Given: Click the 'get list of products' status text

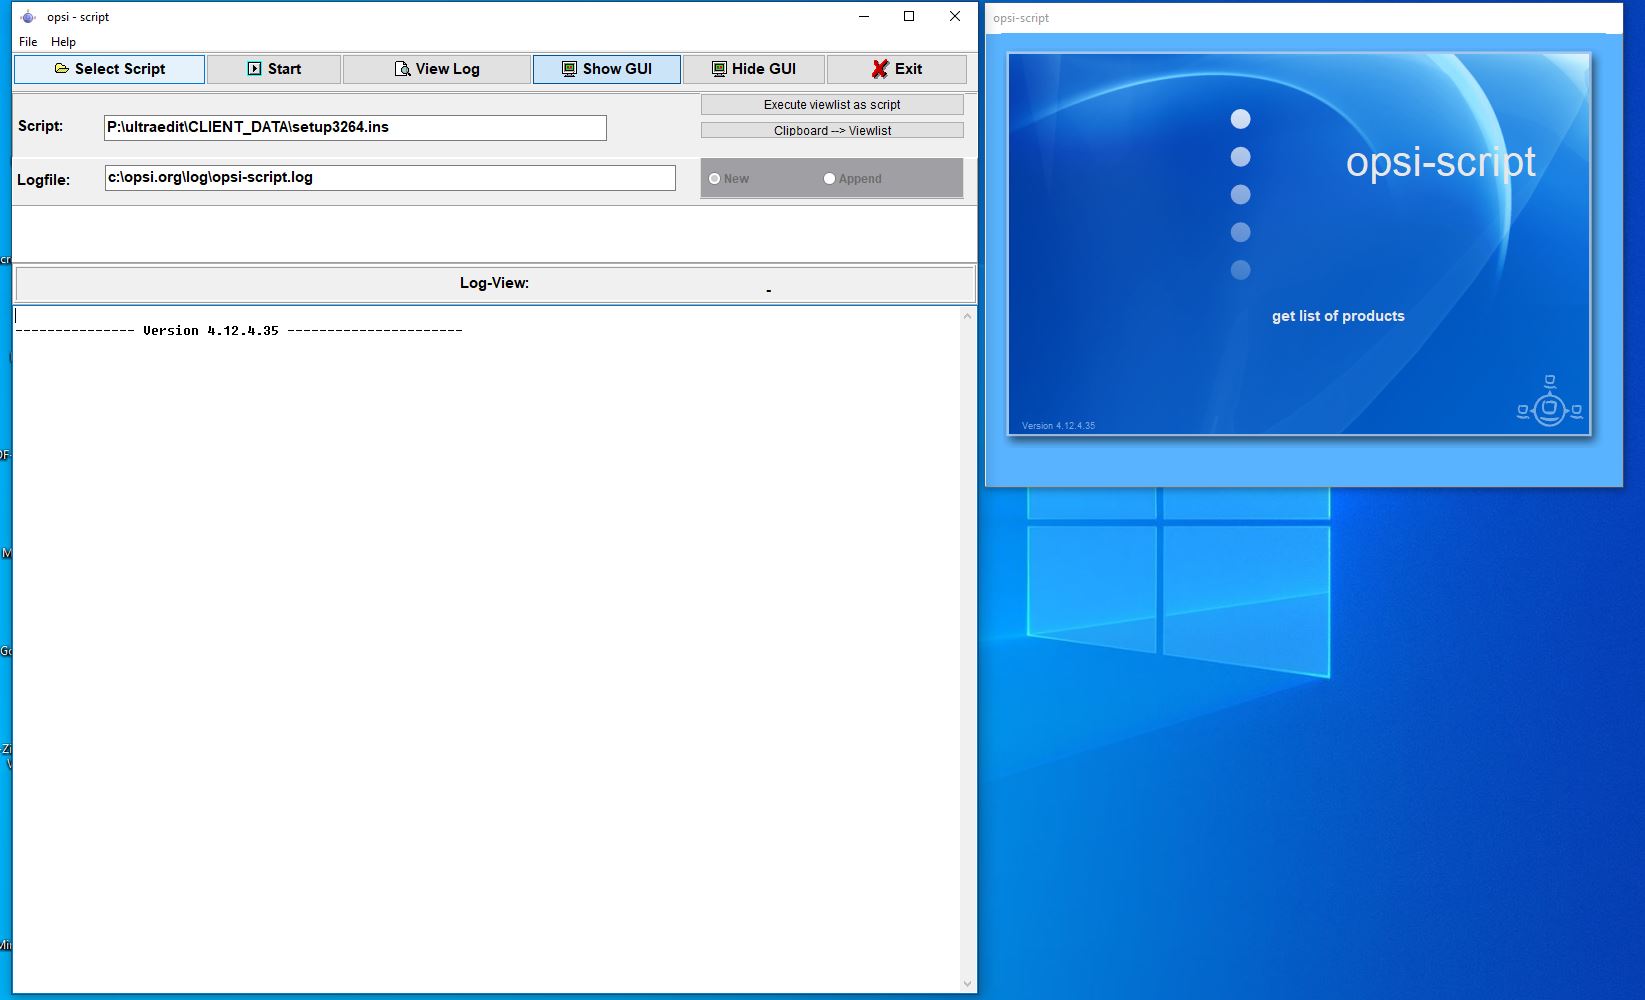Looking at the screenshot, I should [1338, 316].
